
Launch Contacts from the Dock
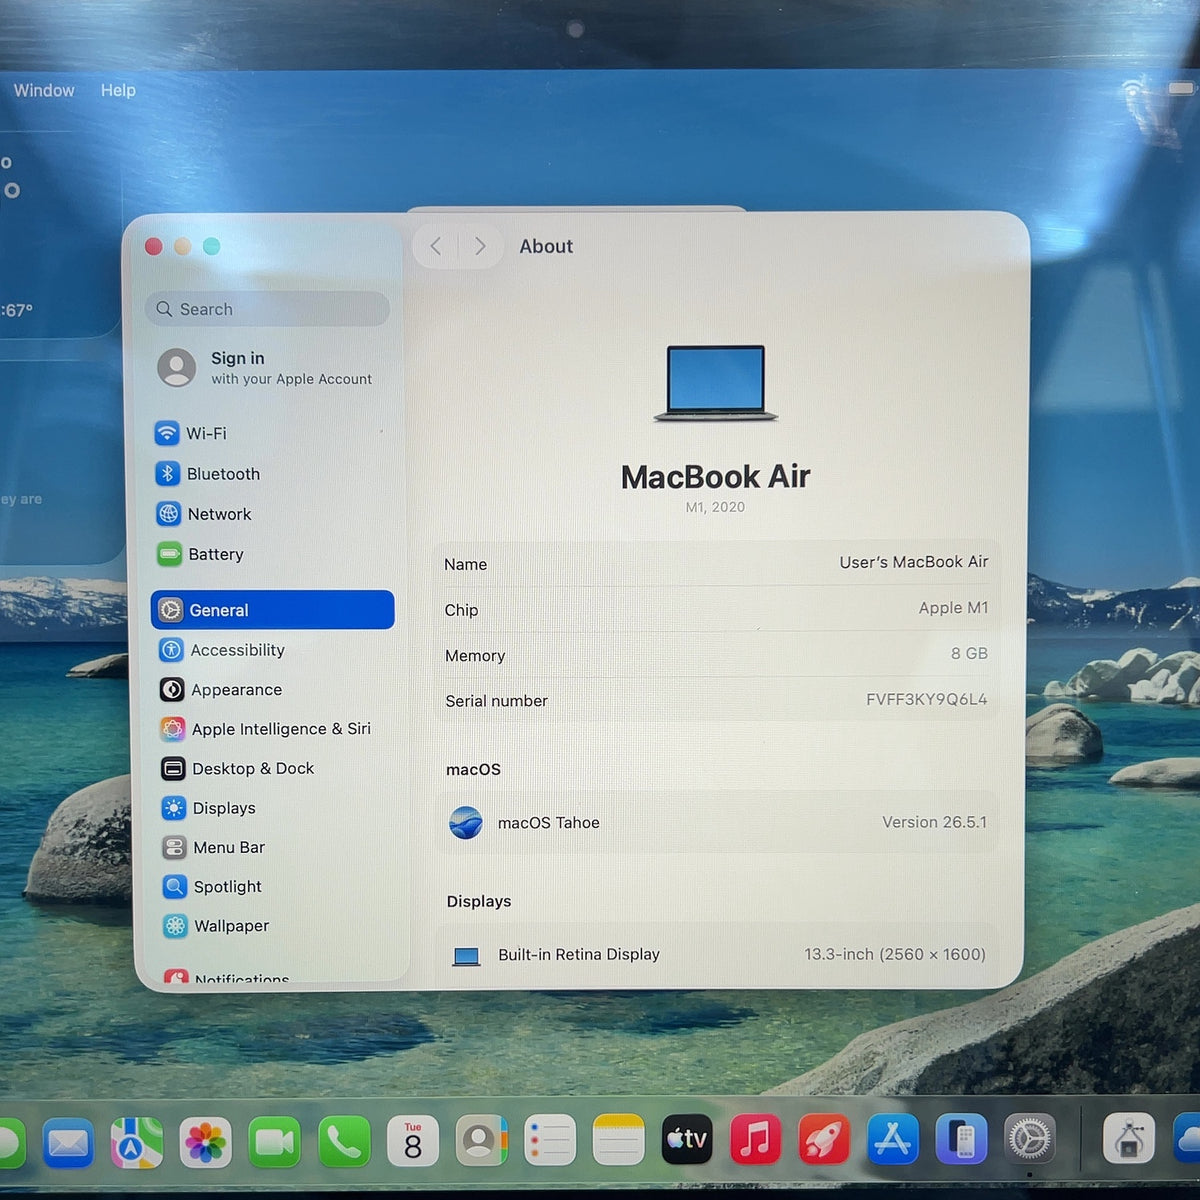pyautogui.click(x=482, y=1141)
